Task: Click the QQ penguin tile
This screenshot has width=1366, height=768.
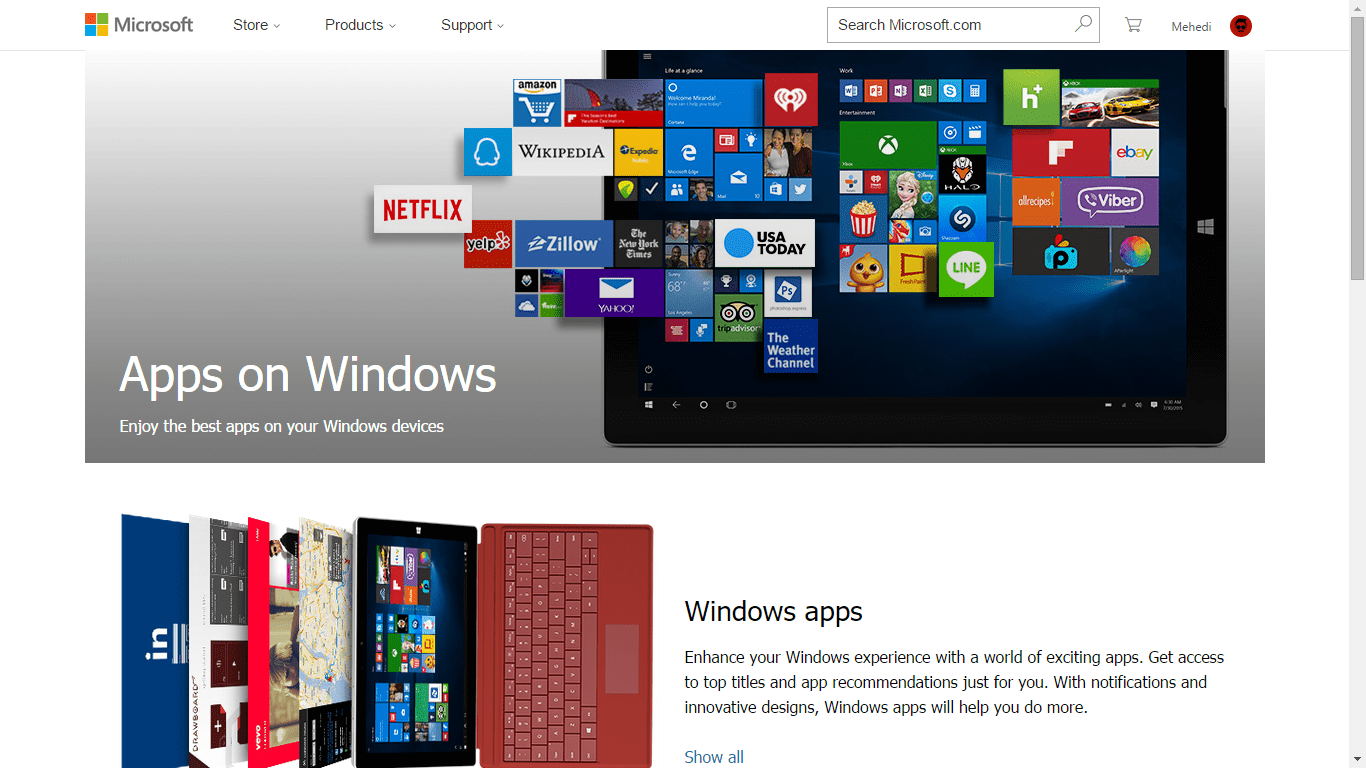Action: click(x=488, y=152)
